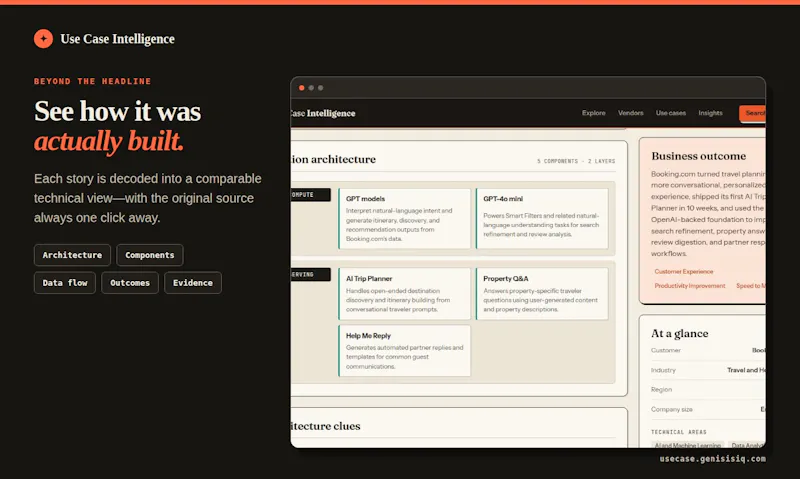
Task: Click the Case Intelligence logo in mockup header
Action: 323,113
